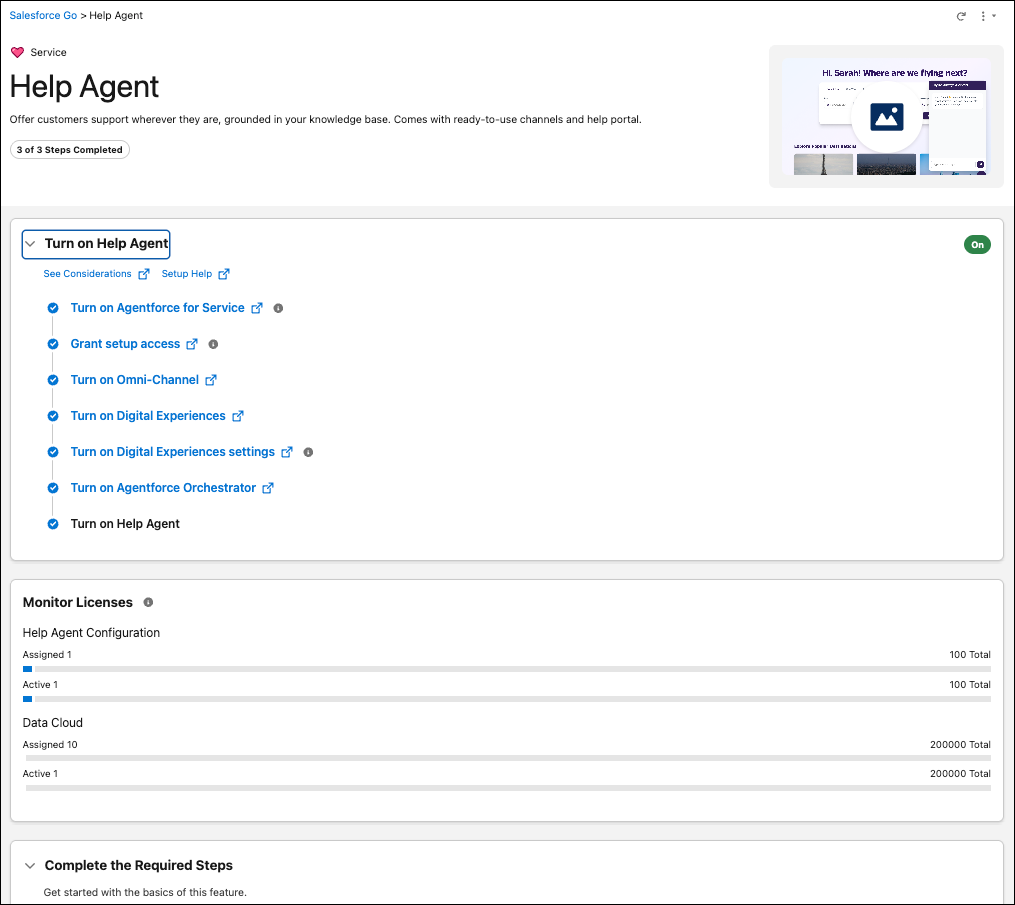The image size is (1015, 905).
Task: Click external-link icon after Grant setup access
Action: pyautogui.click(x=192, y=344)
